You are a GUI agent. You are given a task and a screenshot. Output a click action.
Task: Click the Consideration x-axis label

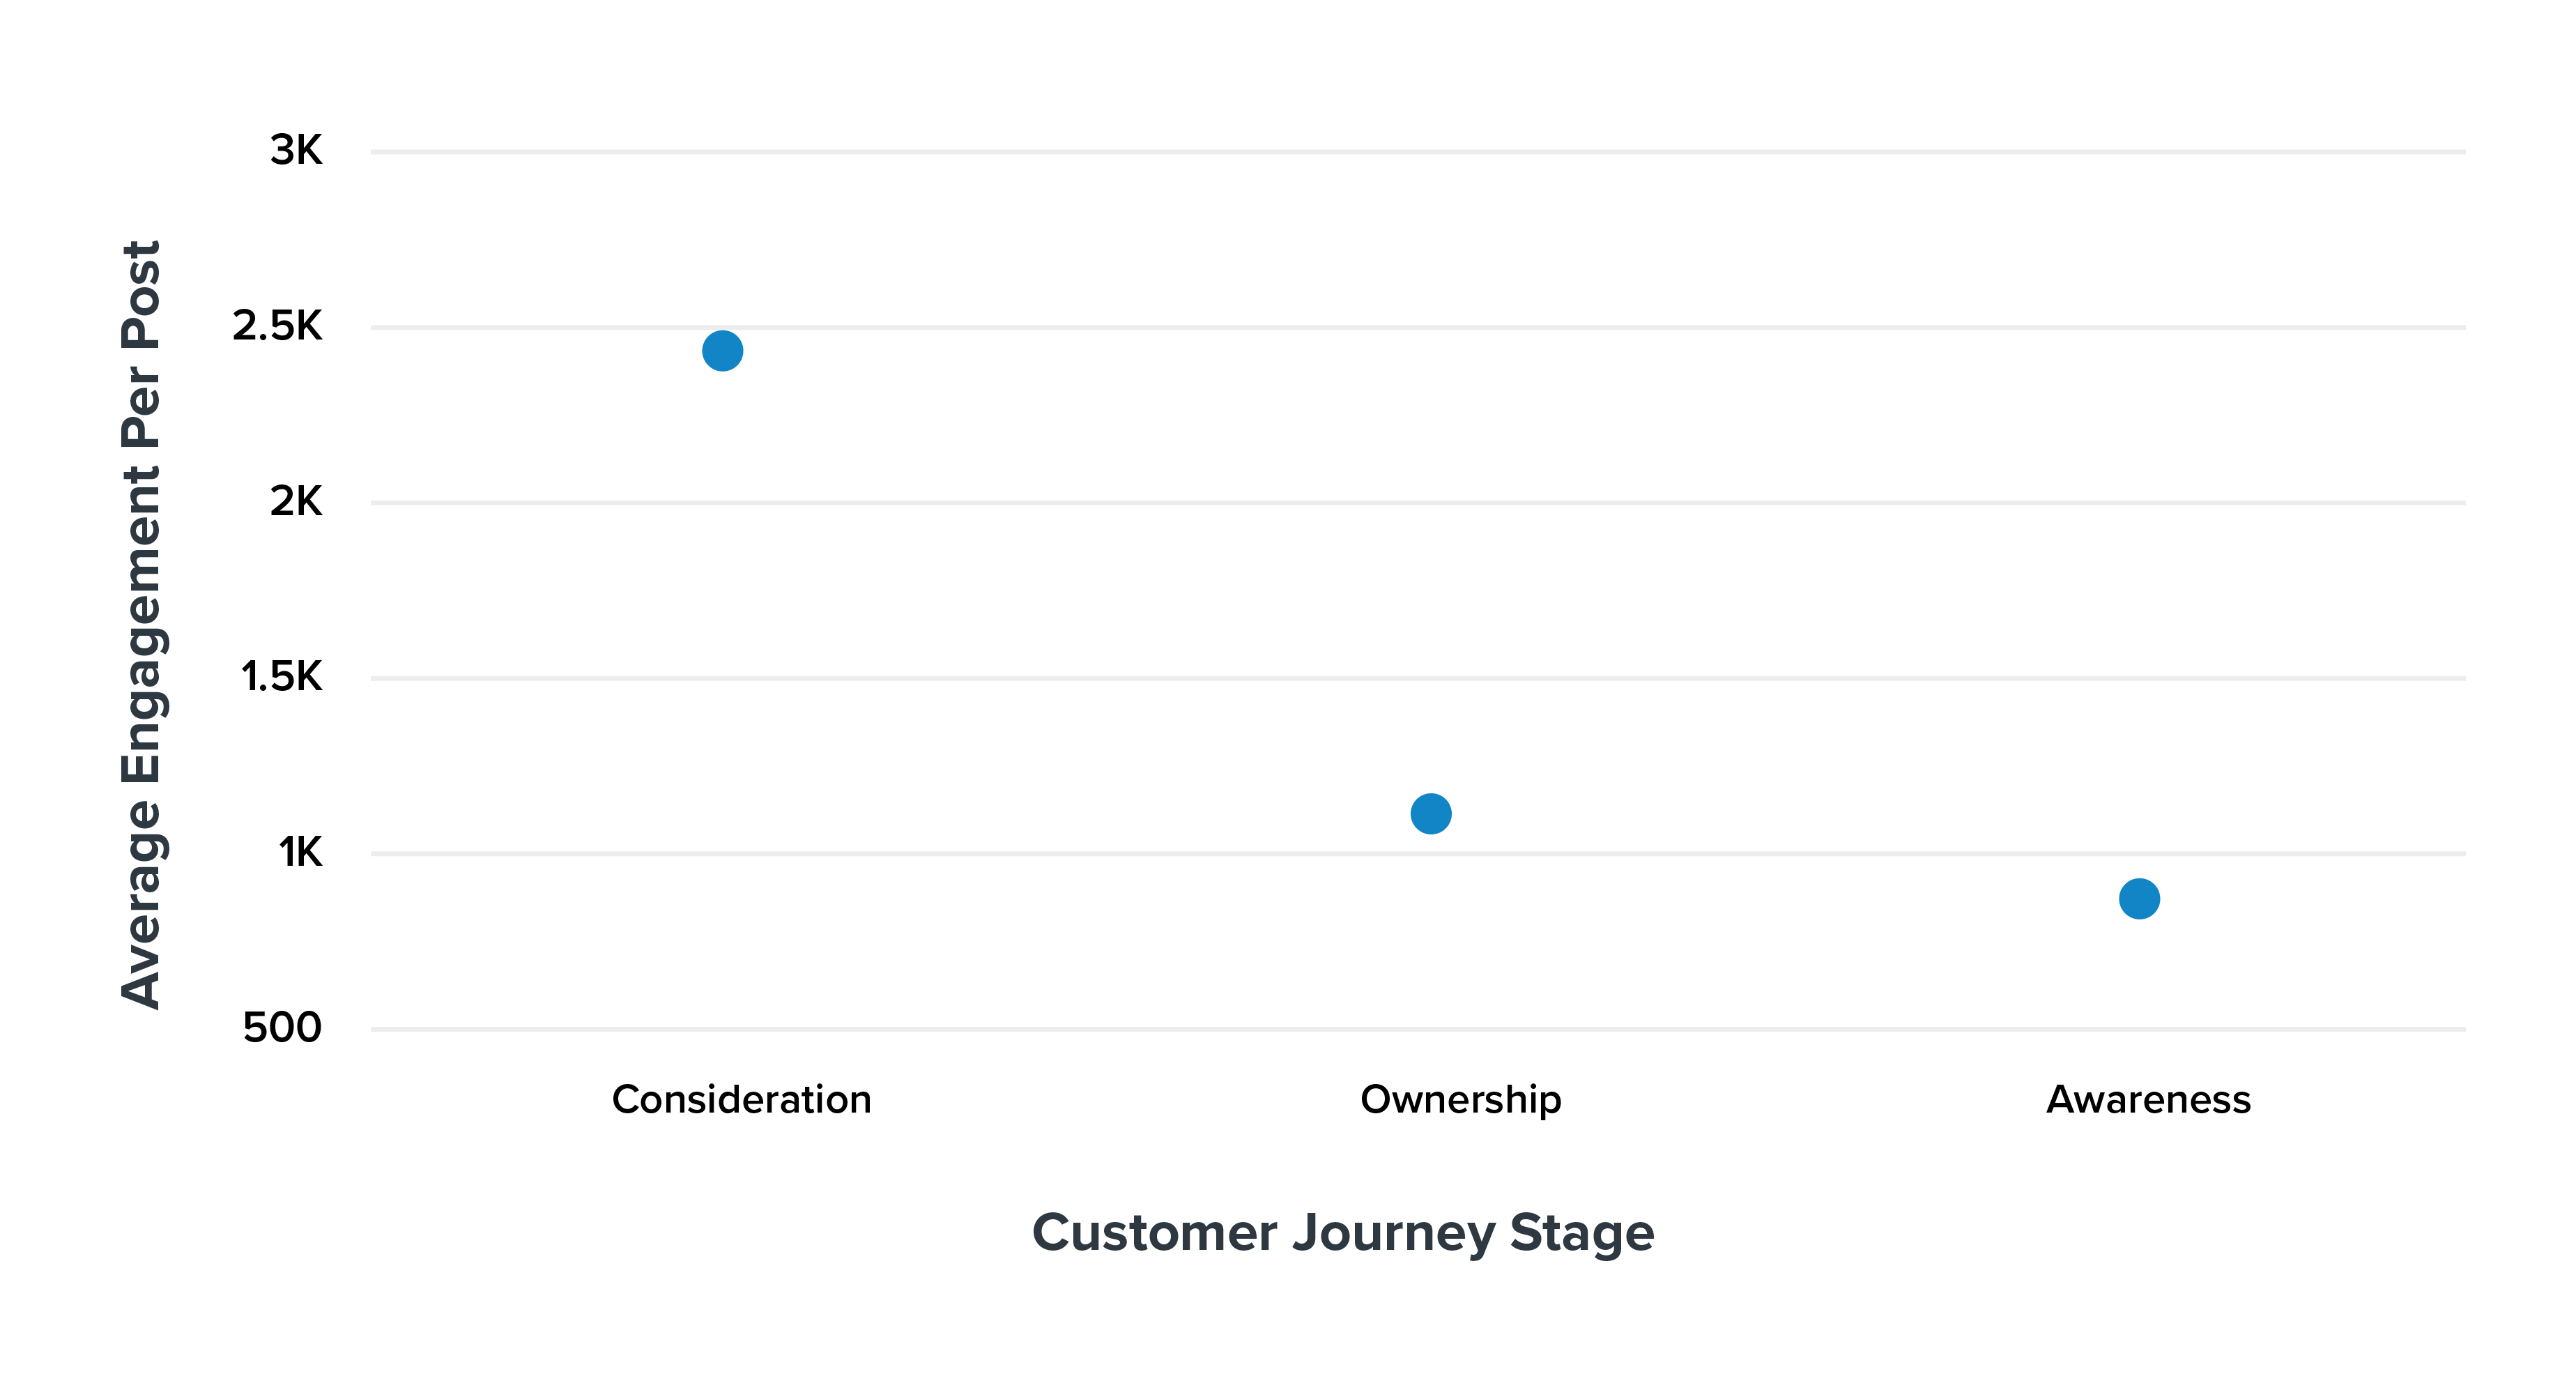click(741, 1099)
